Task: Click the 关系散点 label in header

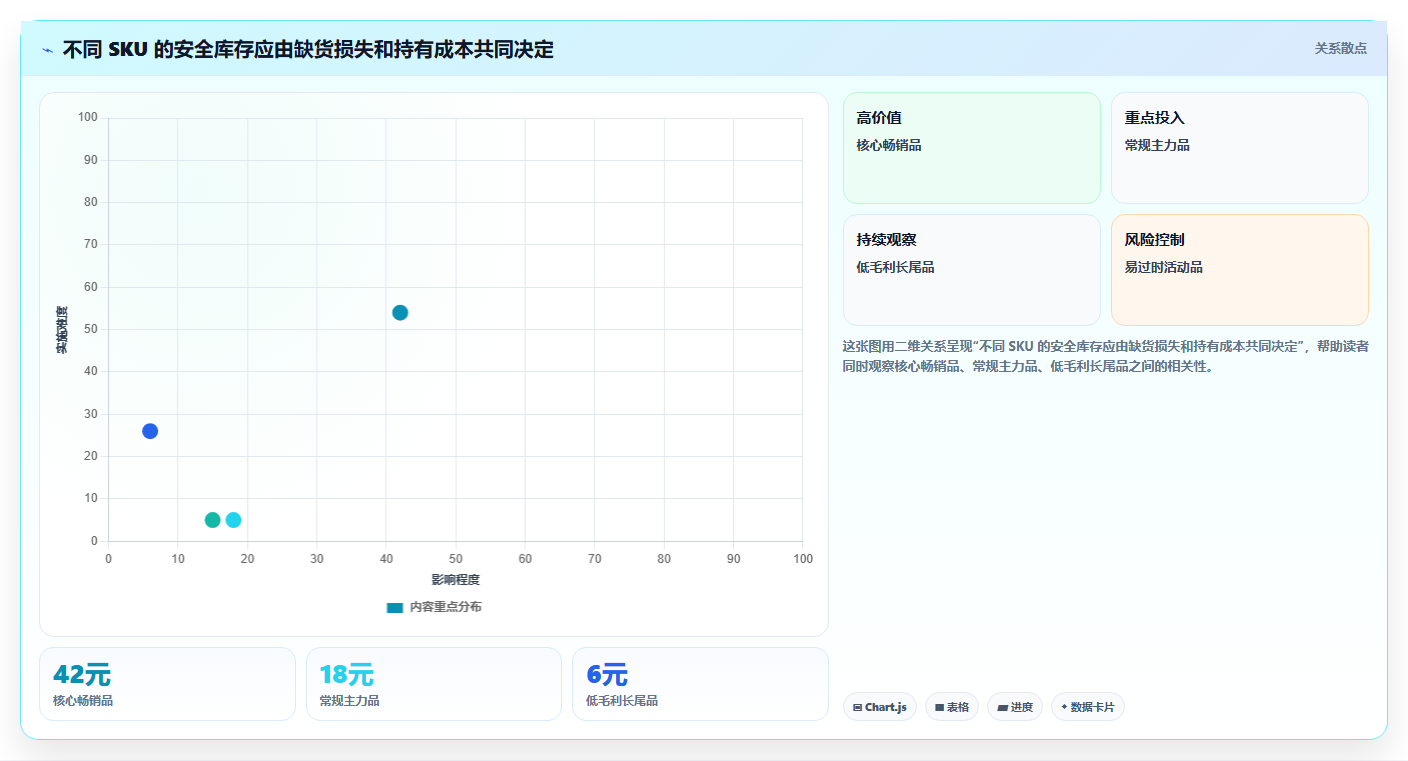Action: [x=1341, y=48]
